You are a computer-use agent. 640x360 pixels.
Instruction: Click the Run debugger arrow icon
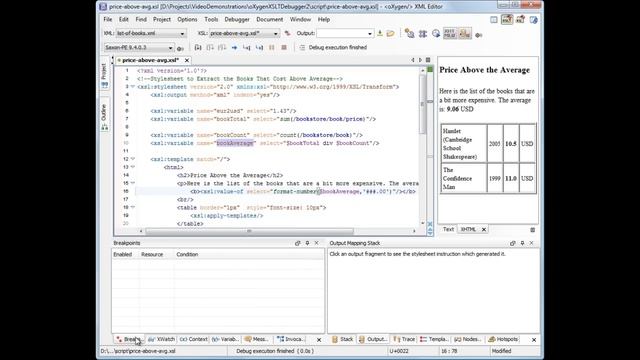click(x=234, y=48)
